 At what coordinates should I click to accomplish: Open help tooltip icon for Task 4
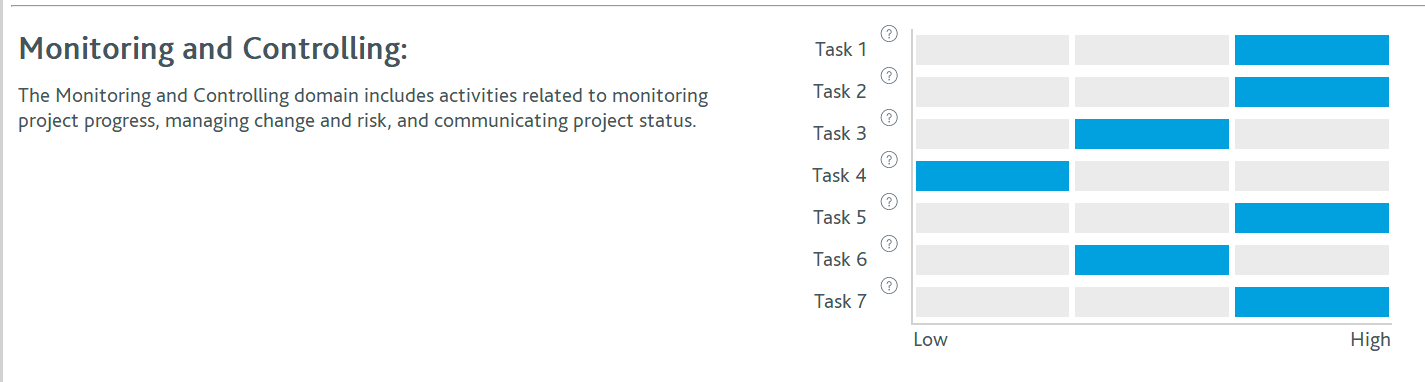tap(888, 160)
